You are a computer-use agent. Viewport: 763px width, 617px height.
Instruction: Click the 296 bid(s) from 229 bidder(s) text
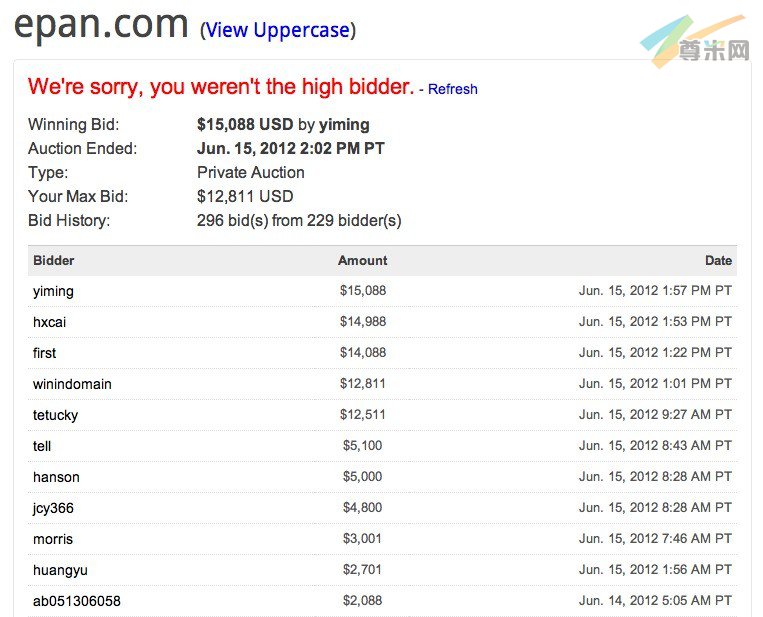coord(299,220)
